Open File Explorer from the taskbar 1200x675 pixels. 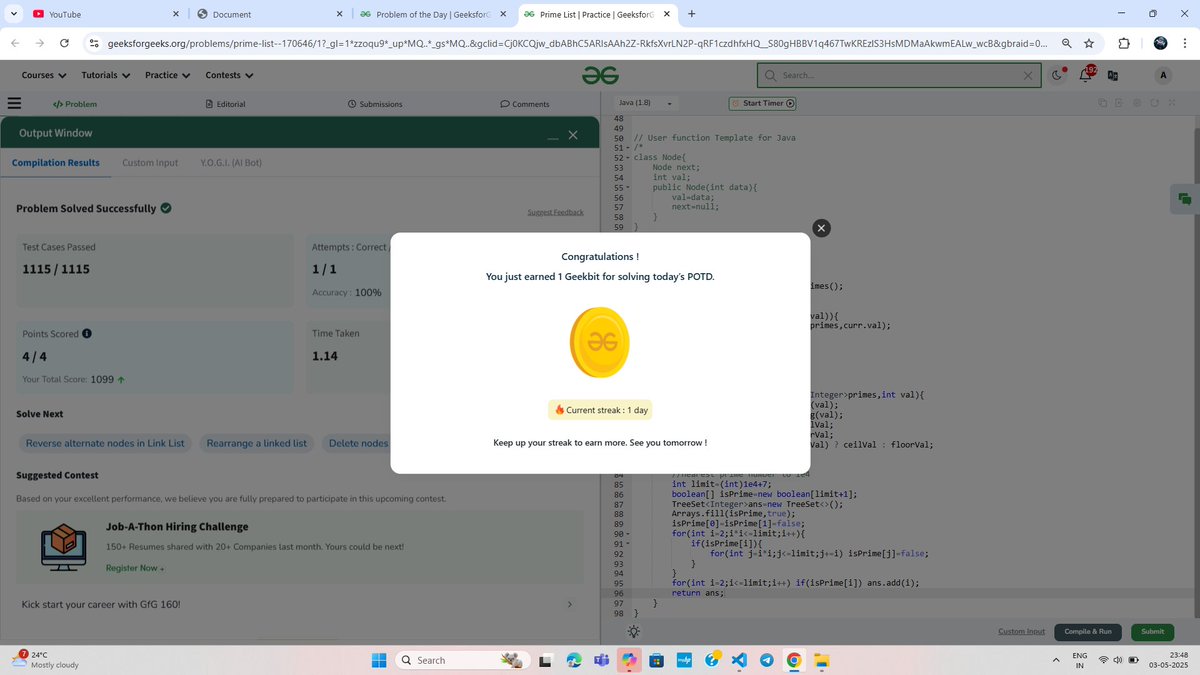point(821,660)
